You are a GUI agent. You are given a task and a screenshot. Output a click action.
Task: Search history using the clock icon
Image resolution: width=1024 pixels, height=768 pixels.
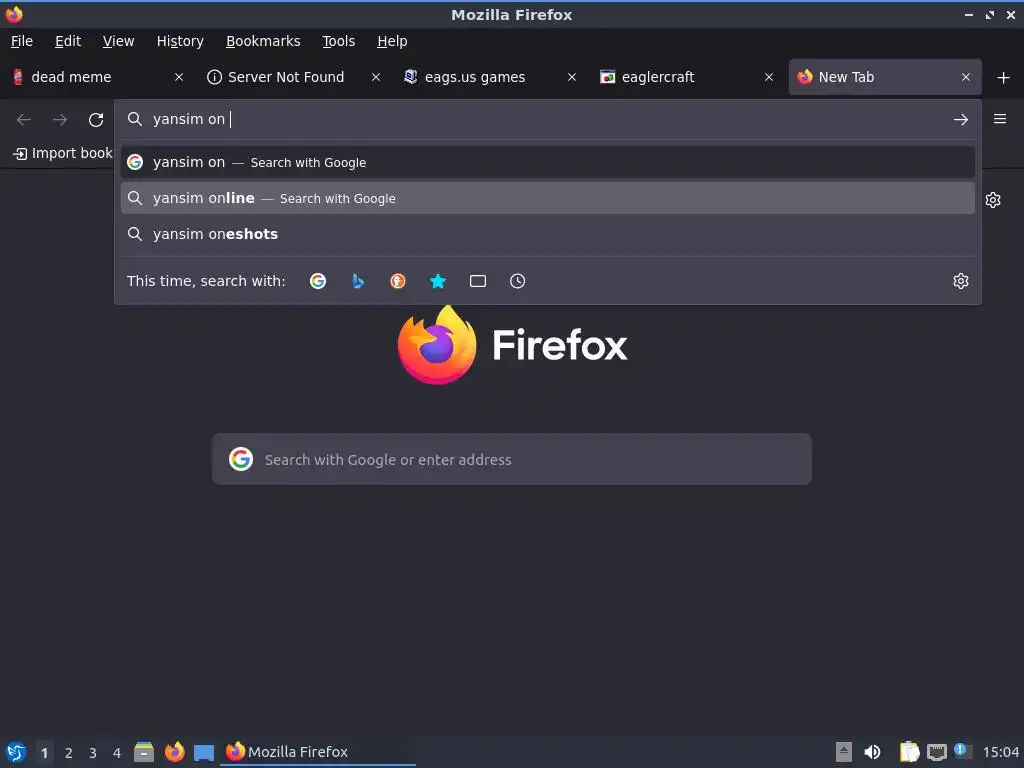click(517, 281)
